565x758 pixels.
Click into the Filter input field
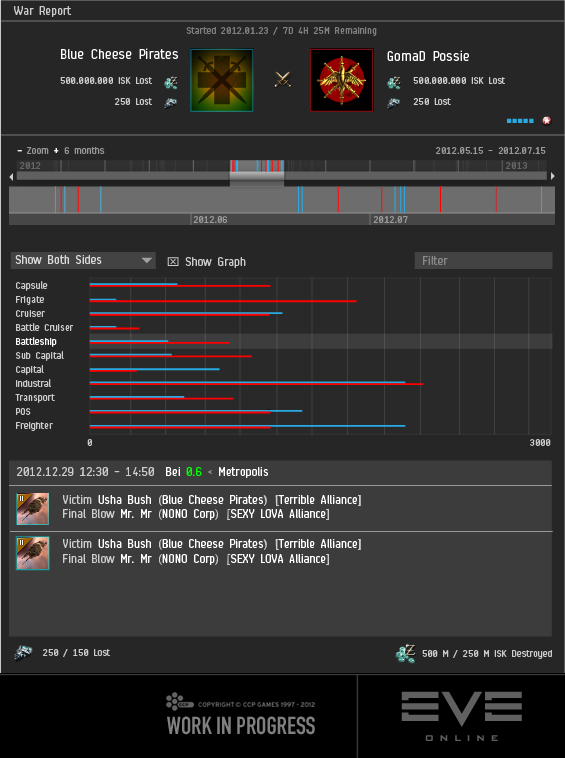(483, 261)
